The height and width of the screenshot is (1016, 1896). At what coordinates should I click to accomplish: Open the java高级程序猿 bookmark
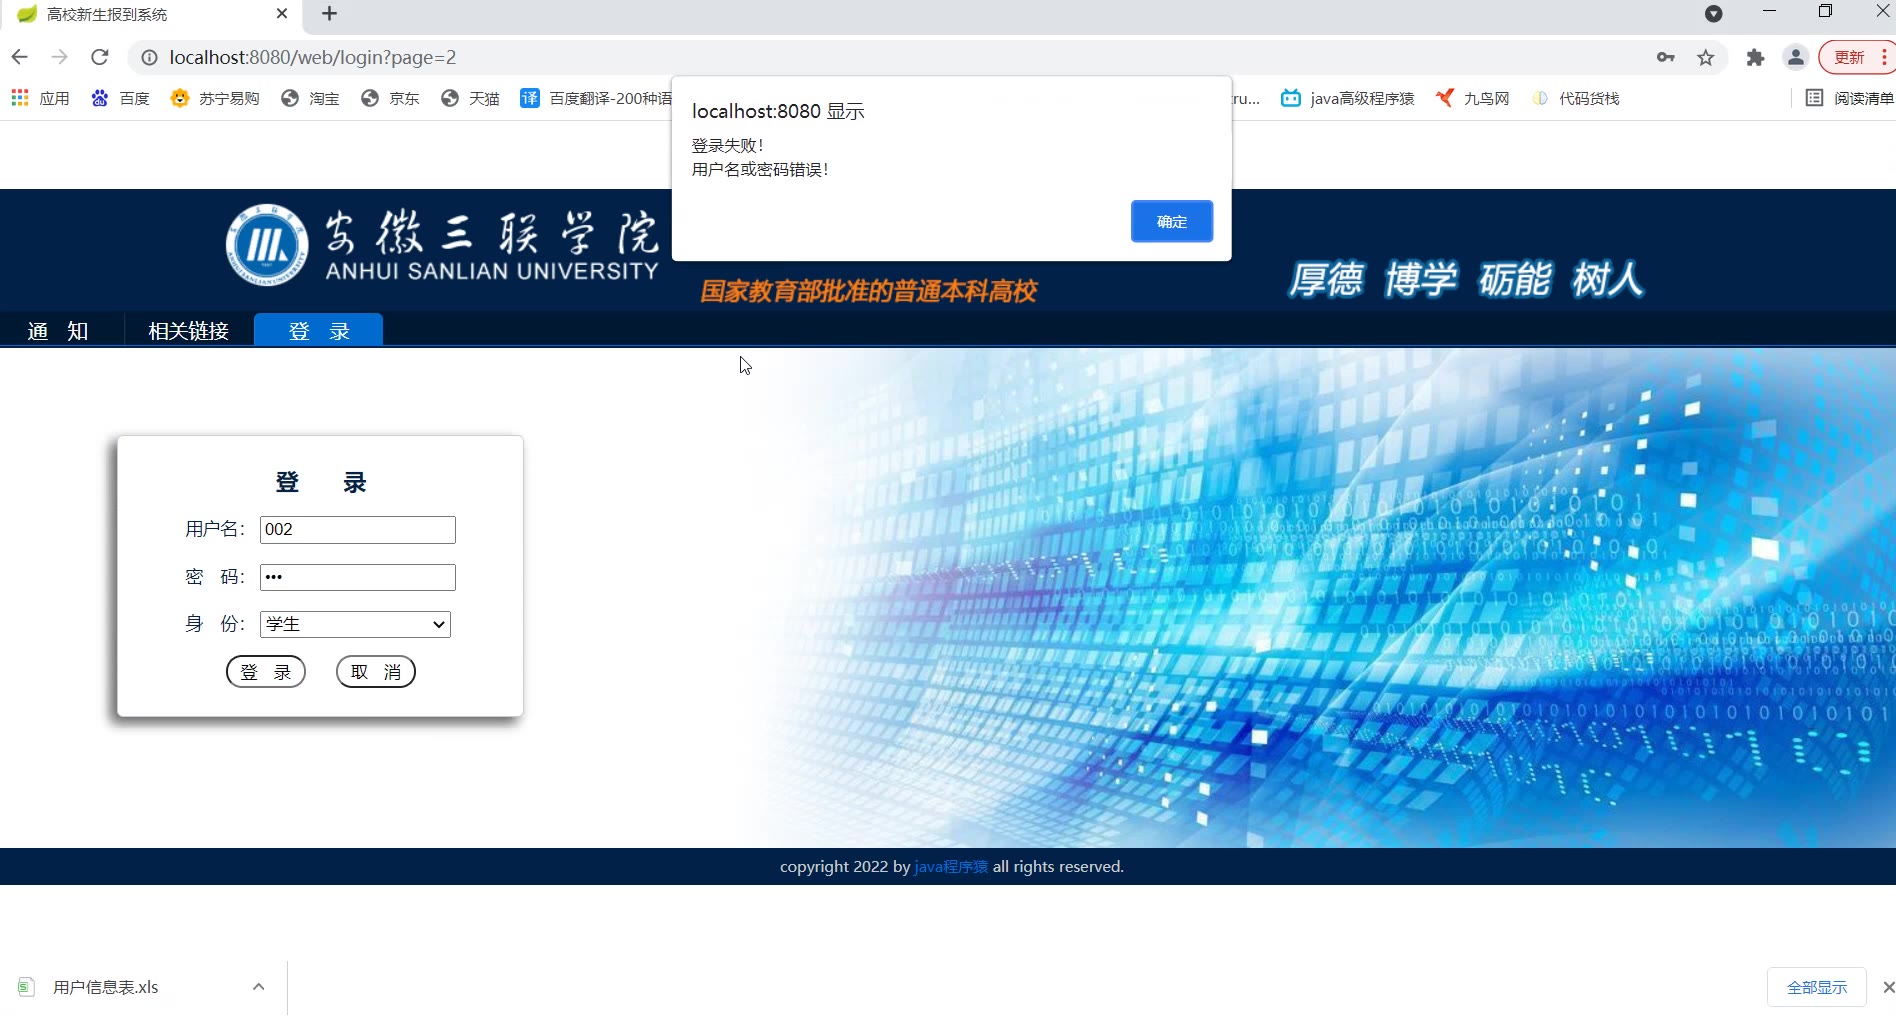pyautogui.click(x=1347, y=98)
